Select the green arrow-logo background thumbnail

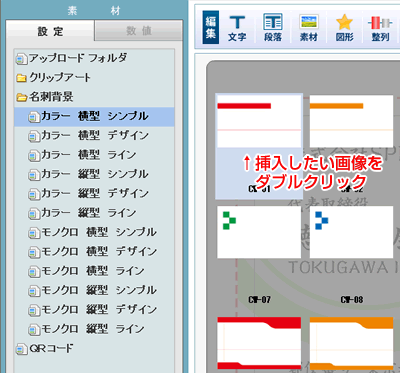(x=259, y=232)
